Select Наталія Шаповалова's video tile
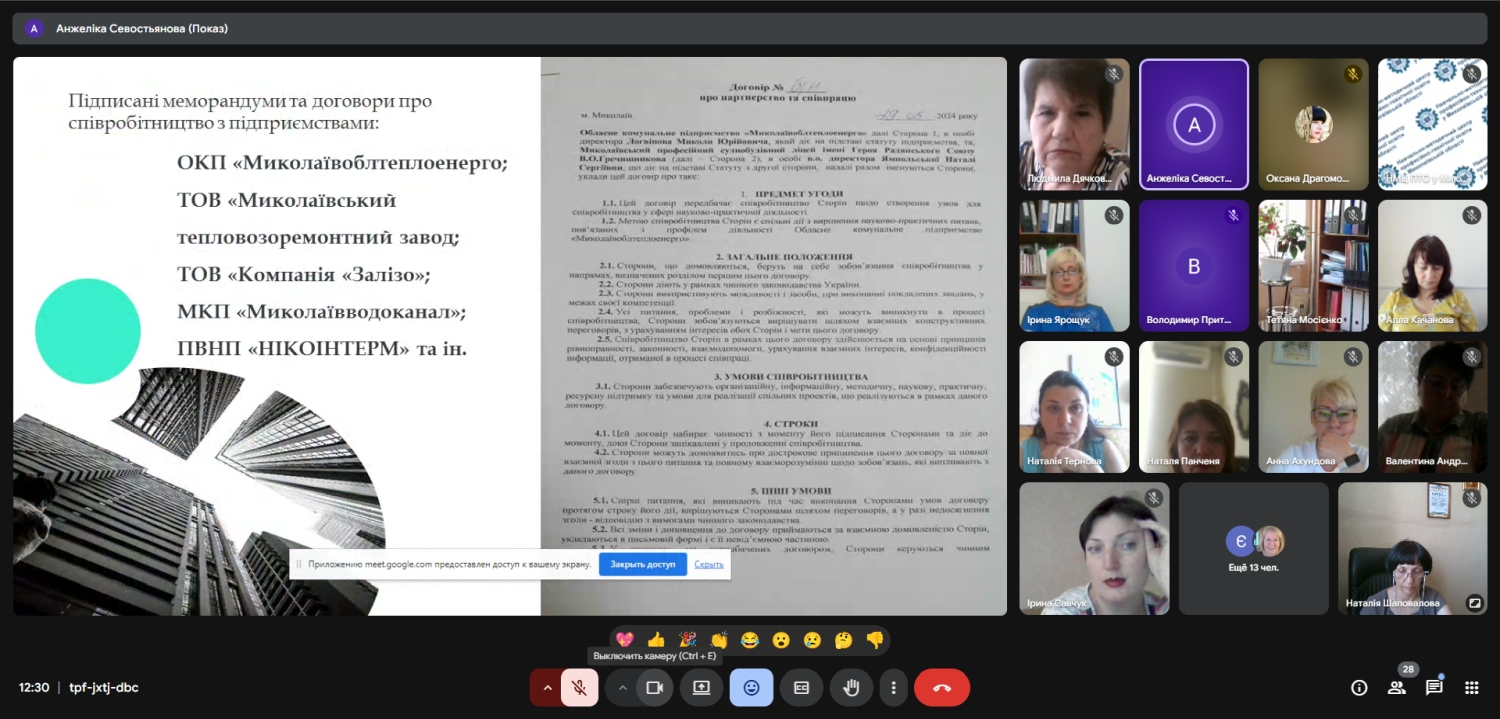 (x=1413, y=549)
